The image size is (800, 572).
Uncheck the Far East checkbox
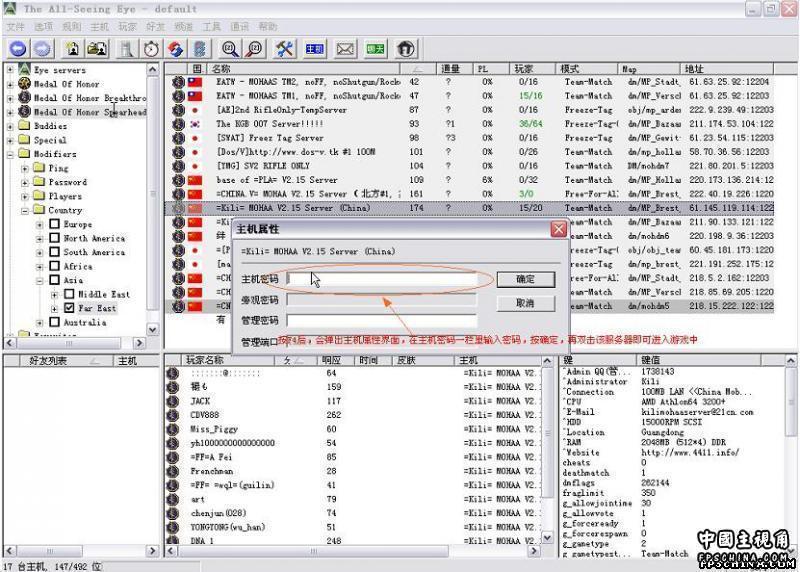(69, 308)
